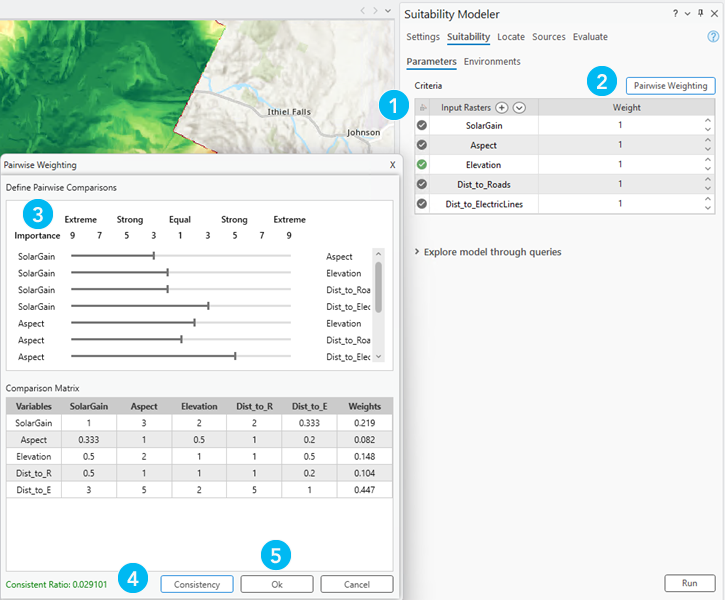This screenshot has height=600, width=725.
Task: Toggle the SolarGain criterion status circle
Action: (422, 125)
